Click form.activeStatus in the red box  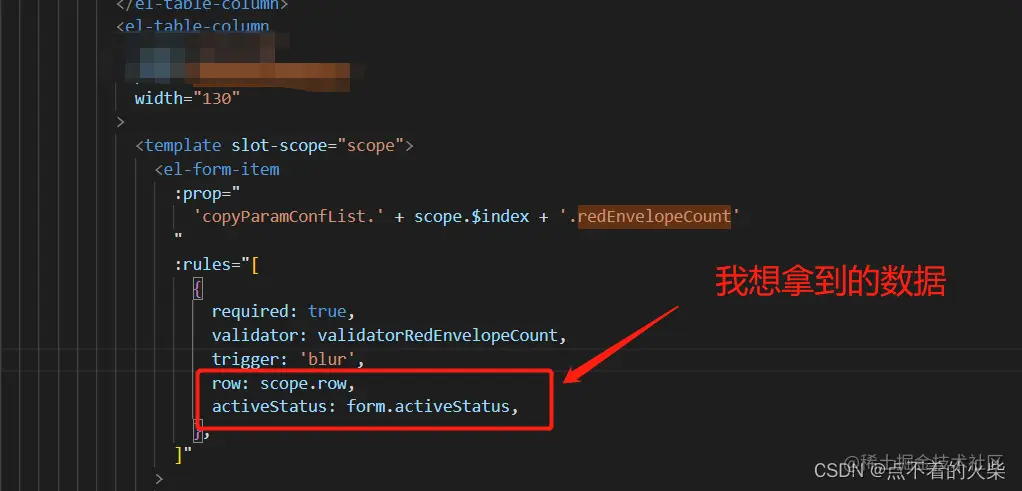pyautogui.click(x=428, y=407)
